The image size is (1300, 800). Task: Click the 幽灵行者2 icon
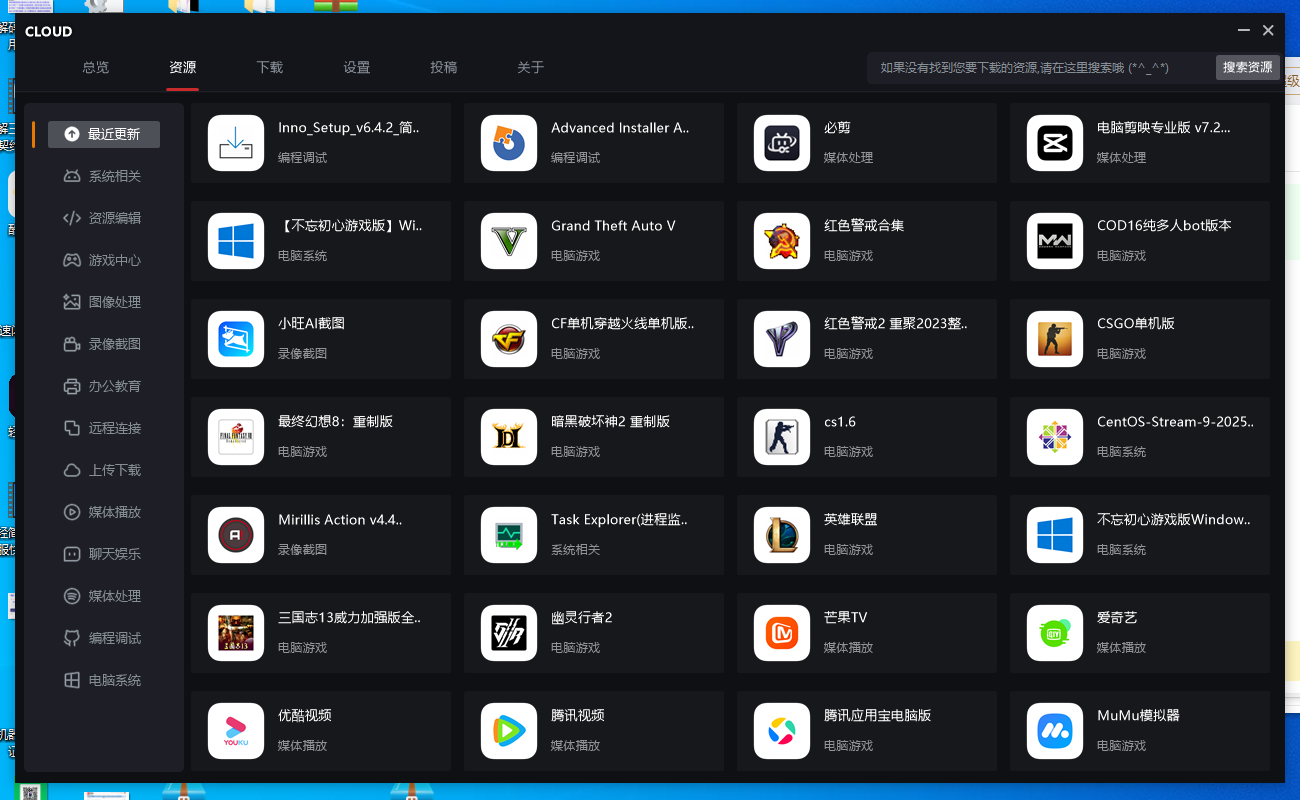click(509, 633)
